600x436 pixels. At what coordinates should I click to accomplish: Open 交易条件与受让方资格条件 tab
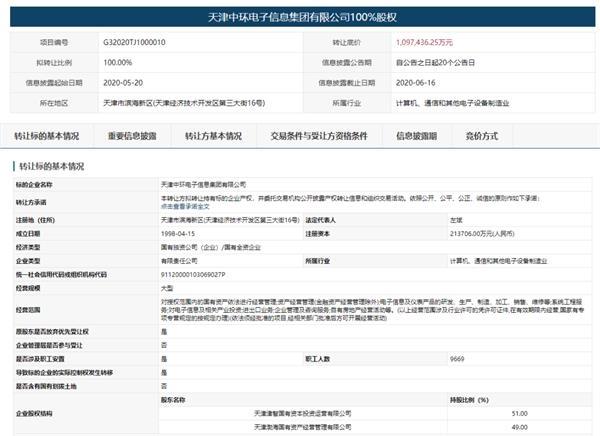click(319, 136)
